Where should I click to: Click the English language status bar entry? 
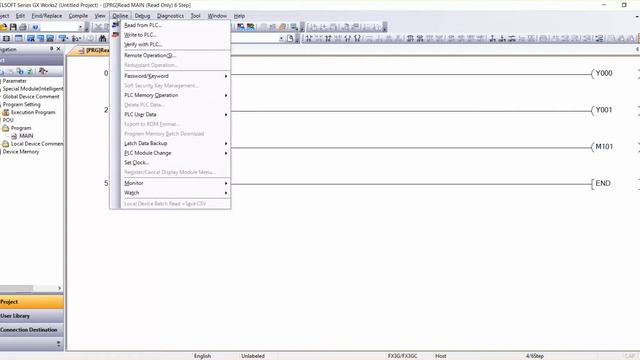tap(202, 356)
